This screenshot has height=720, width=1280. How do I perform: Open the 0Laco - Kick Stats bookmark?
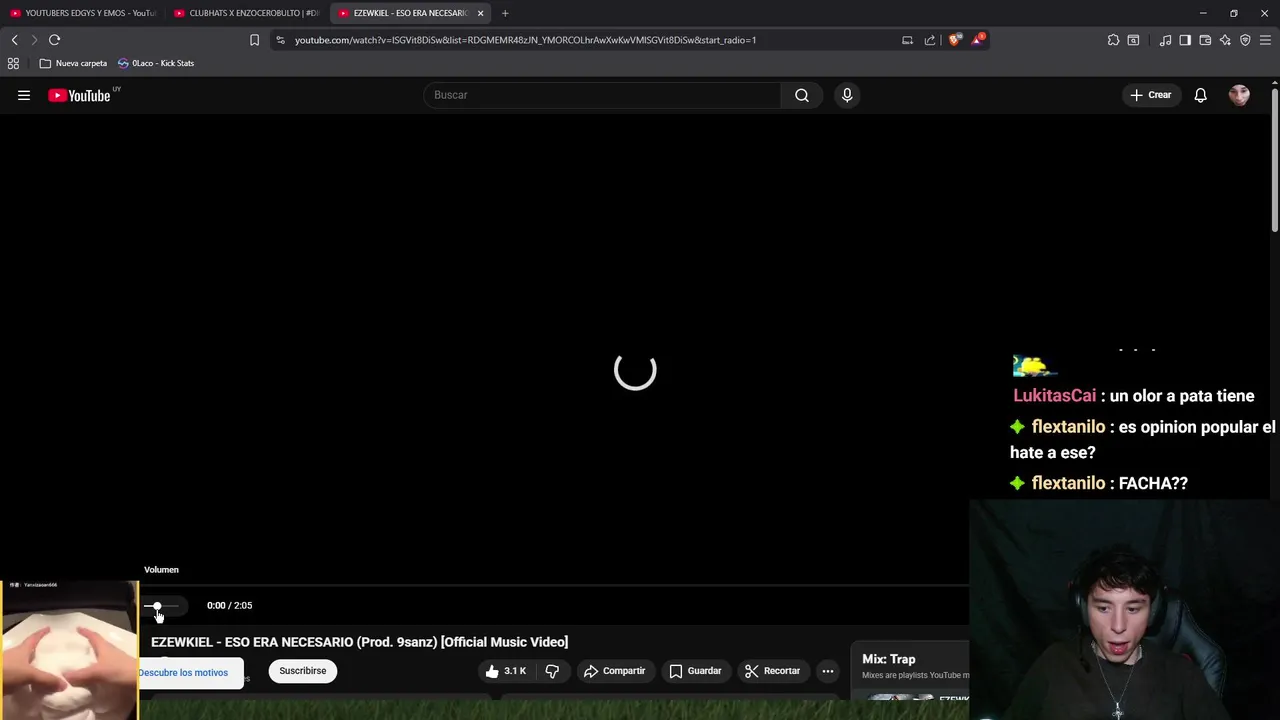coord(156,63)
